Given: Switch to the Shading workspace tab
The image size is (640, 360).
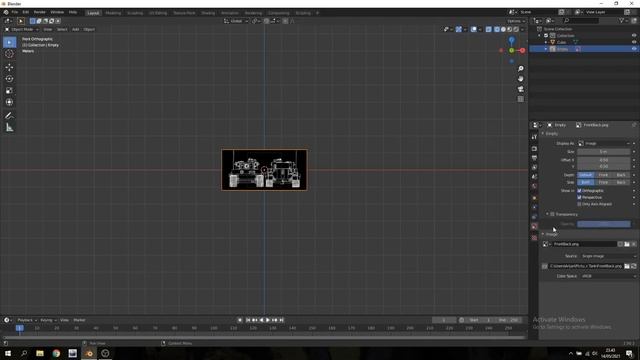Looking at the screenshot, I should 208,13.
